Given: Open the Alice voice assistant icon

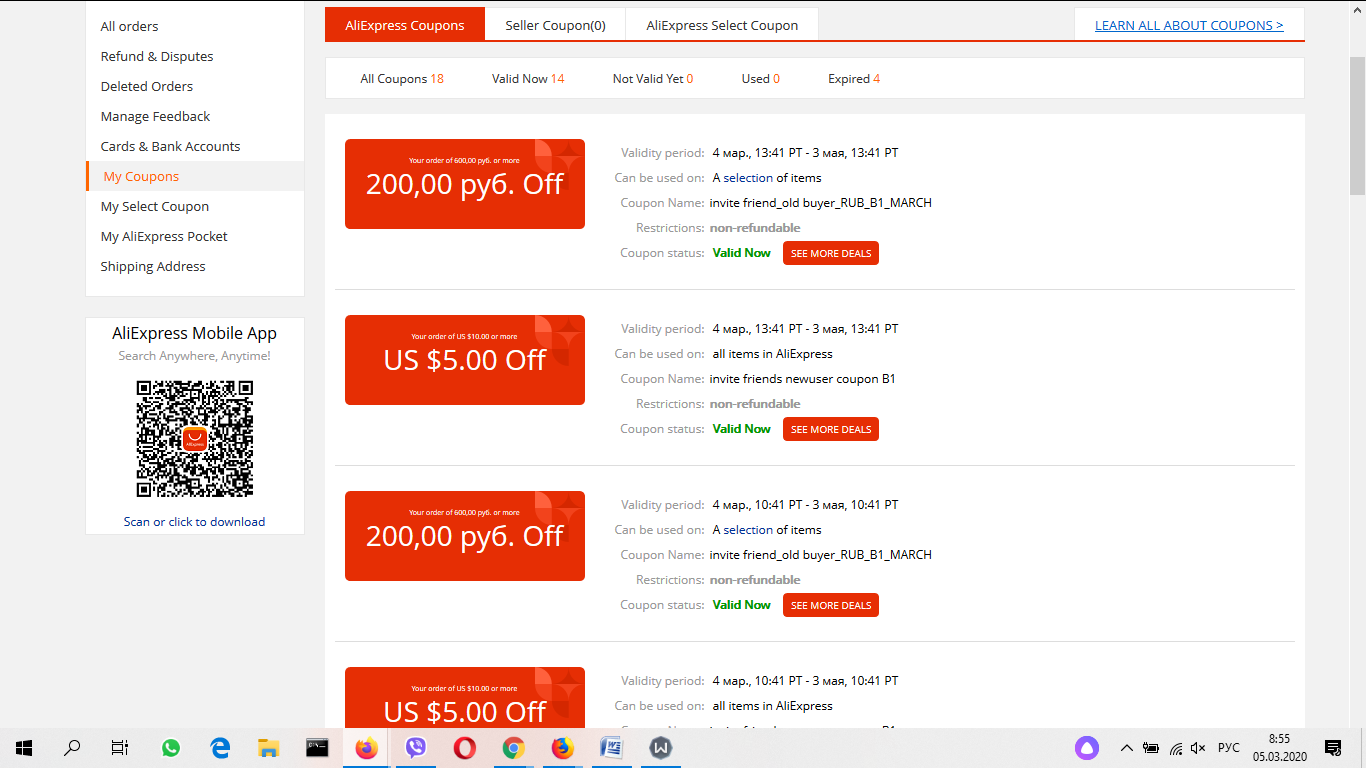Looking at the screenshot, I should (1087, 748).
